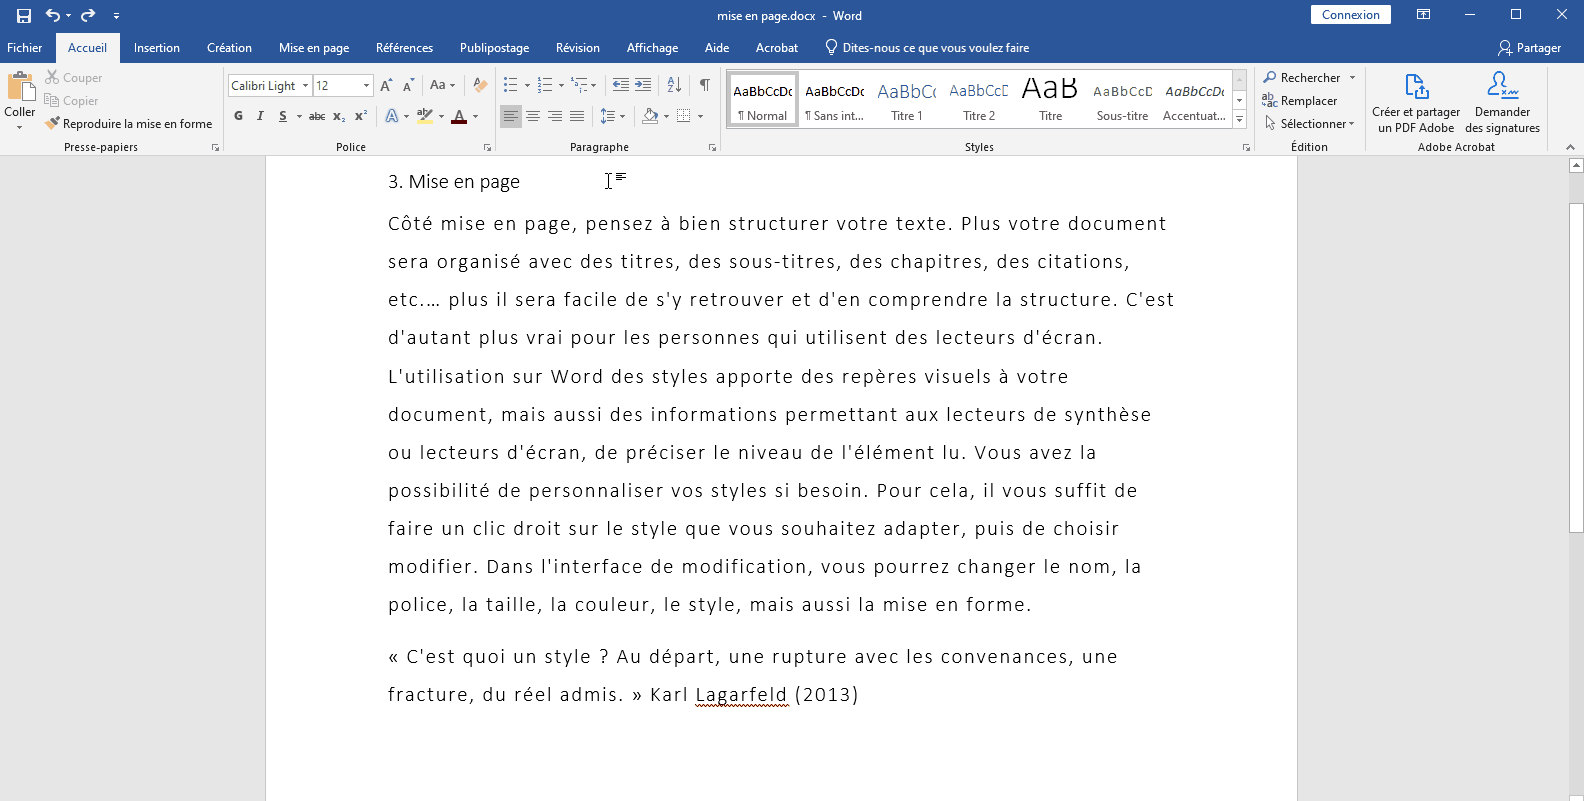Open the line spacing dropdown

612,116
